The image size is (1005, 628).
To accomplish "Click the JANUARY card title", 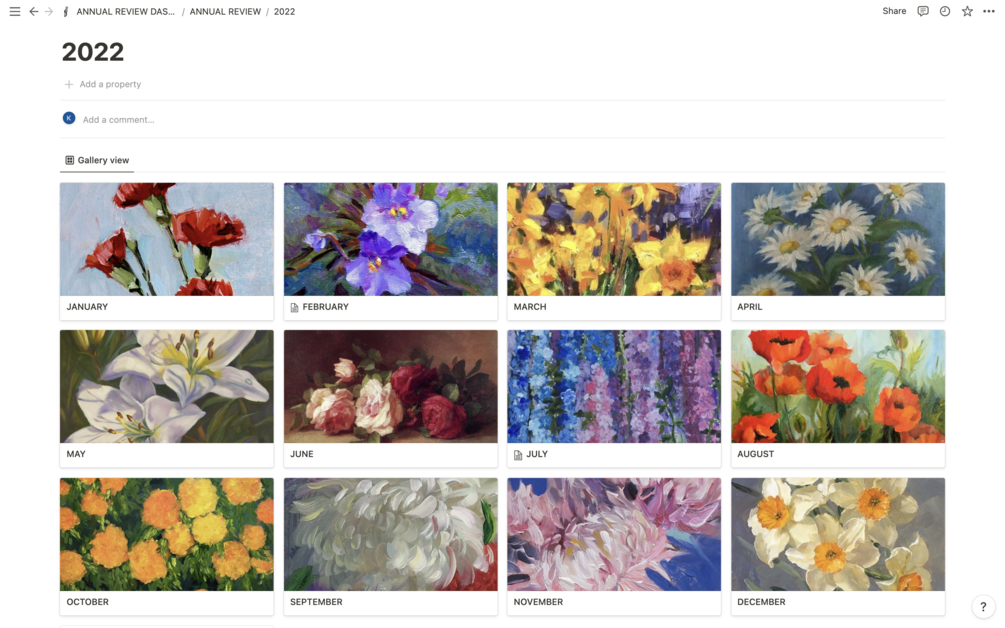I will 87,307.
